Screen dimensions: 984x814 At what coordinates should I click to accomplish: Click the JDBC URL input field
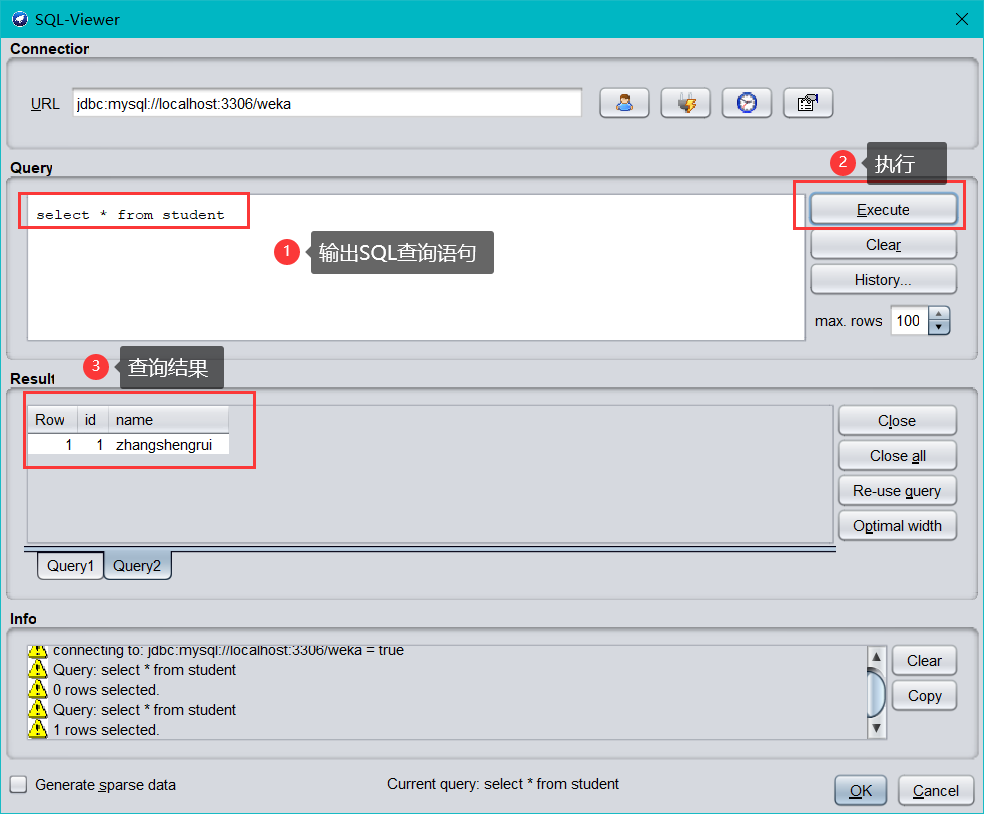(x=327, y=104)
